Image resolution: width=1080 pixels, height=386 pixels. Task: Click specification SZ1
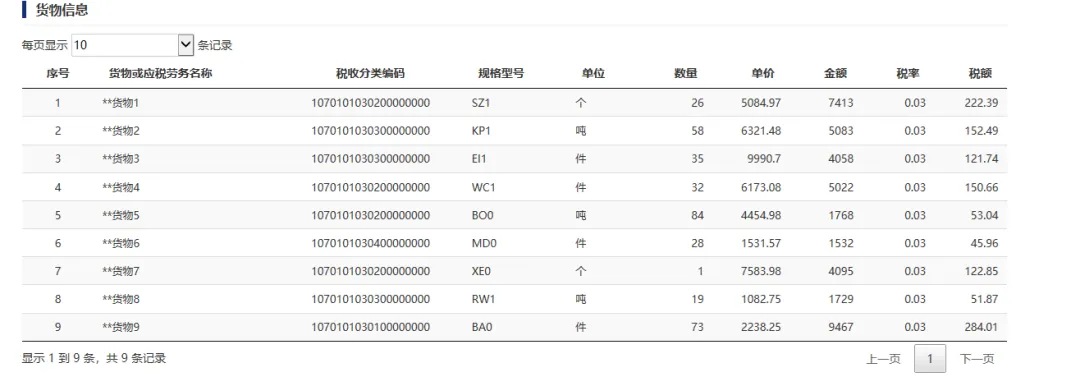tap(481, 103)
